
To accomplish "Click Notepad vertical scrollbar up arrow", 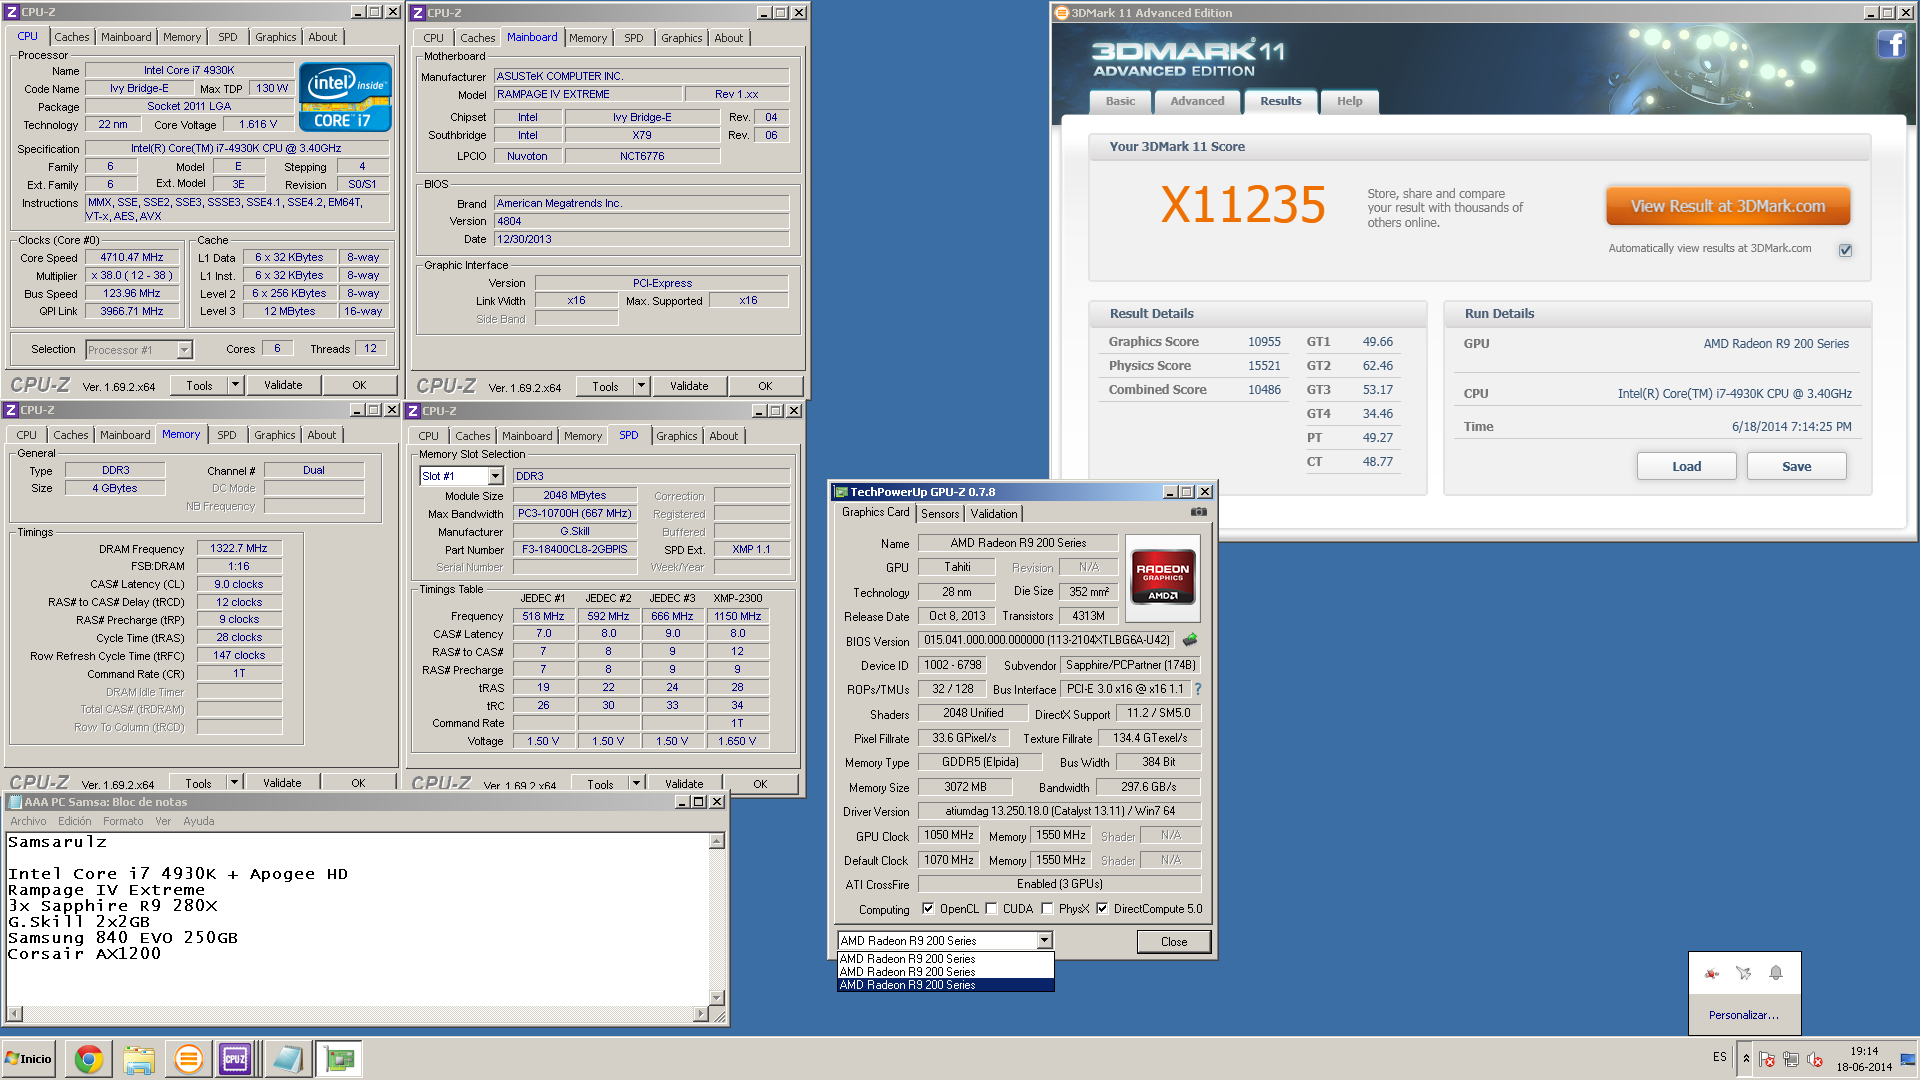I will (716, 841).
